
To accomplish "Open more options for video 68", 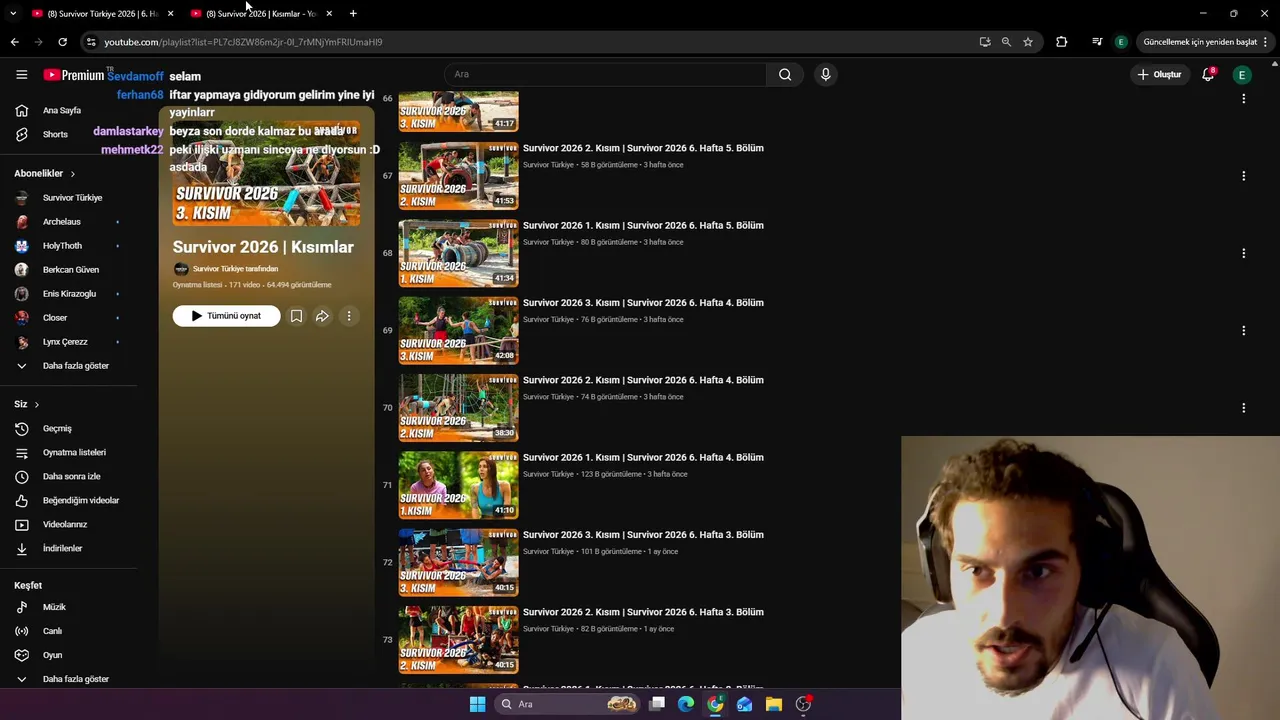I will [1244, 253].
